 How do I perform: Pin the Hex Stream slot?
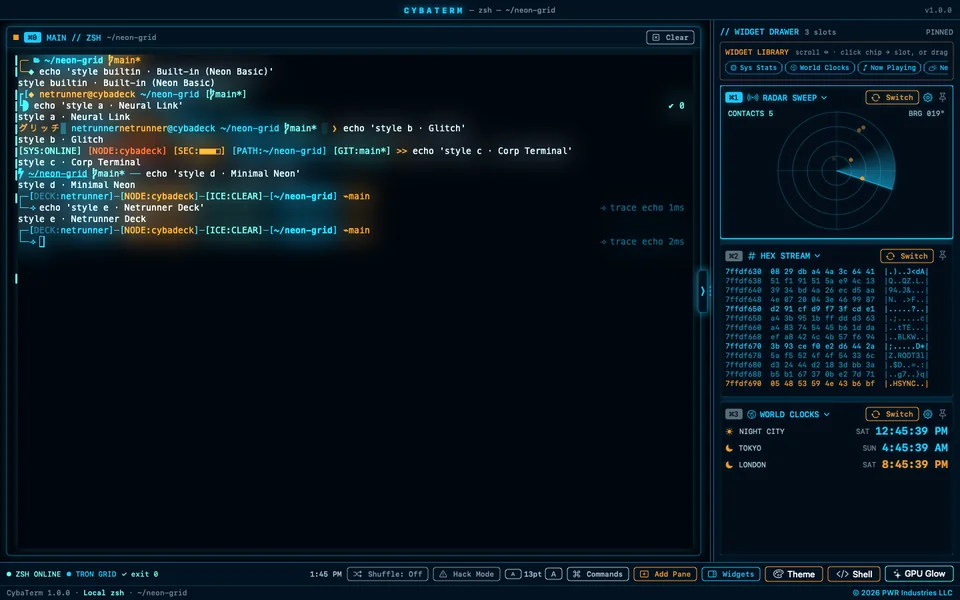point(942,256)
